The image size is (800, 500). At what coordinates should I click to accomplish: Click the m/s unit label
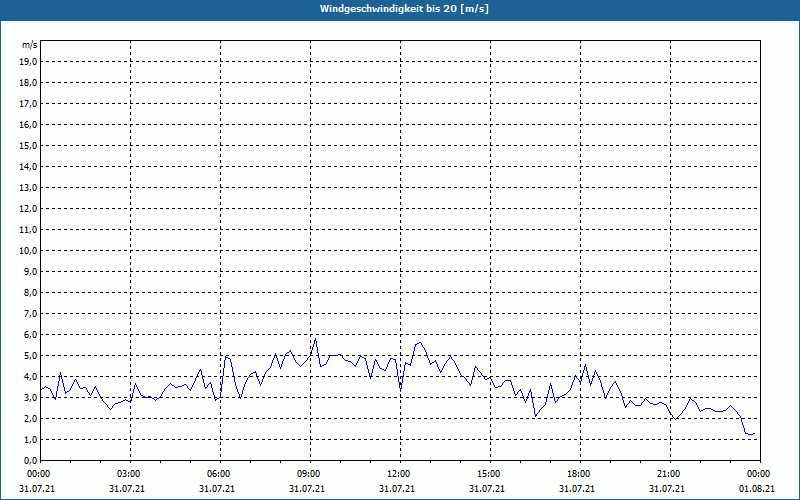tap(30, 45)
